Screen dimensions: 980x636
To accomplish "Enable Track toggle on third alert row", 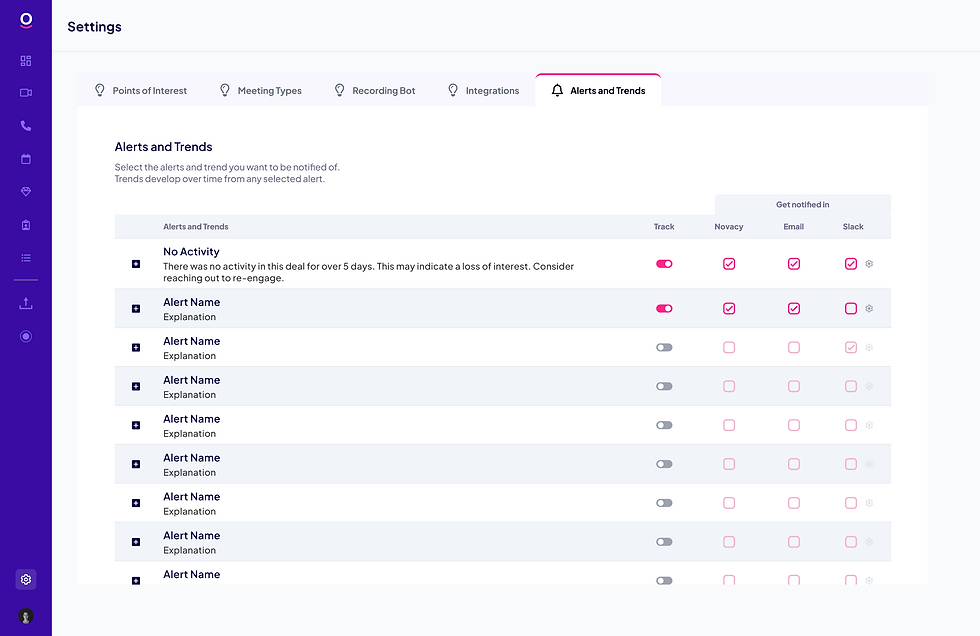I will point(664,347).
